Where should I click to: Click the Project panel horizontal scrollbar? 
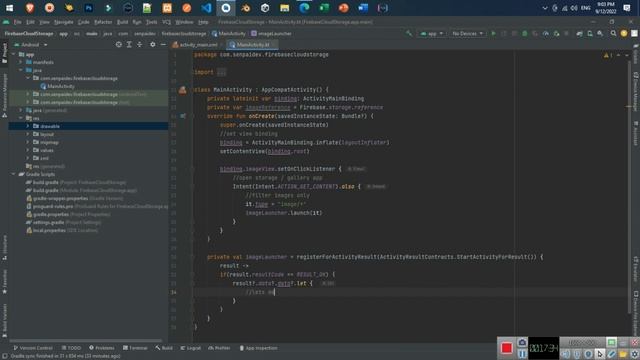click(86, 340)
